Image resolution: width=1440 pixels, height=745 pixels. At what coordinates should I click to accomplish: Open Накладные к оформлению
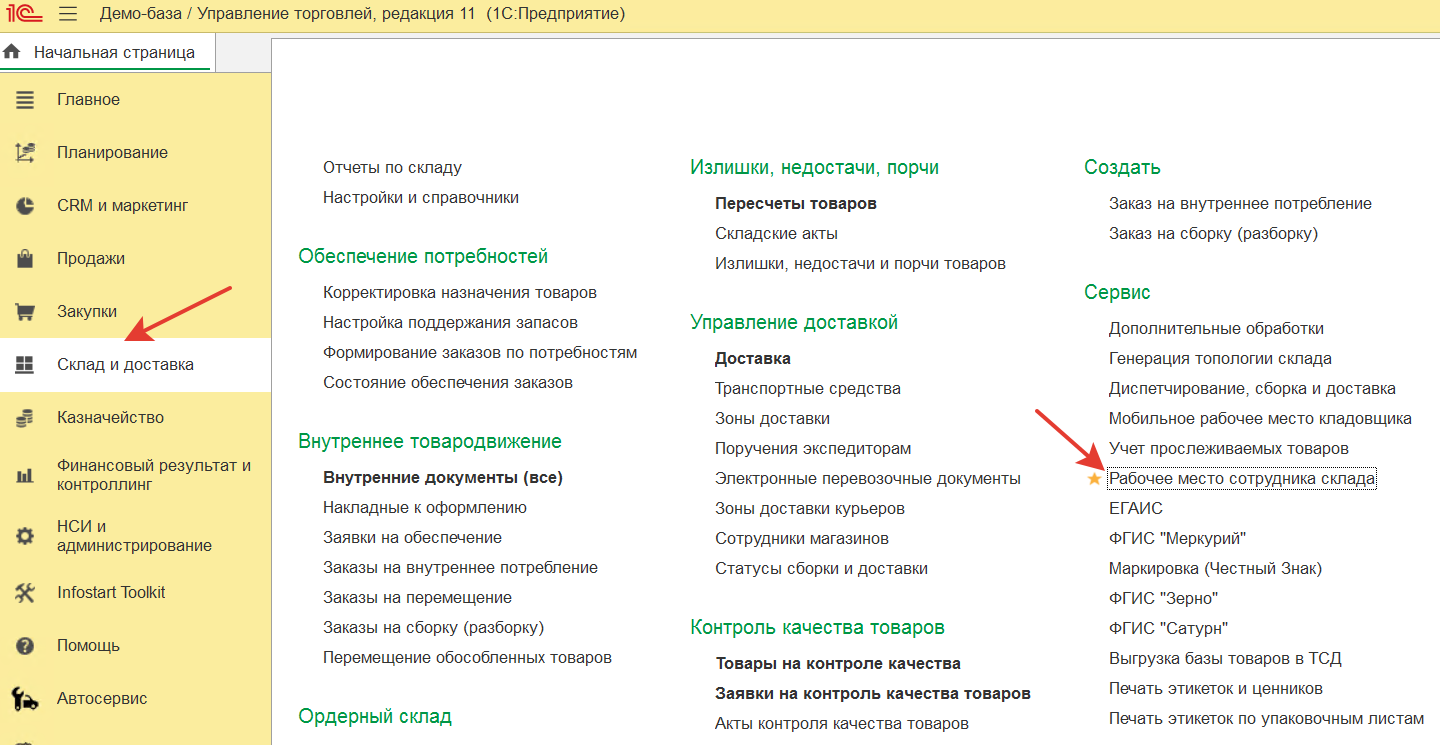click(x=425, y=508)
